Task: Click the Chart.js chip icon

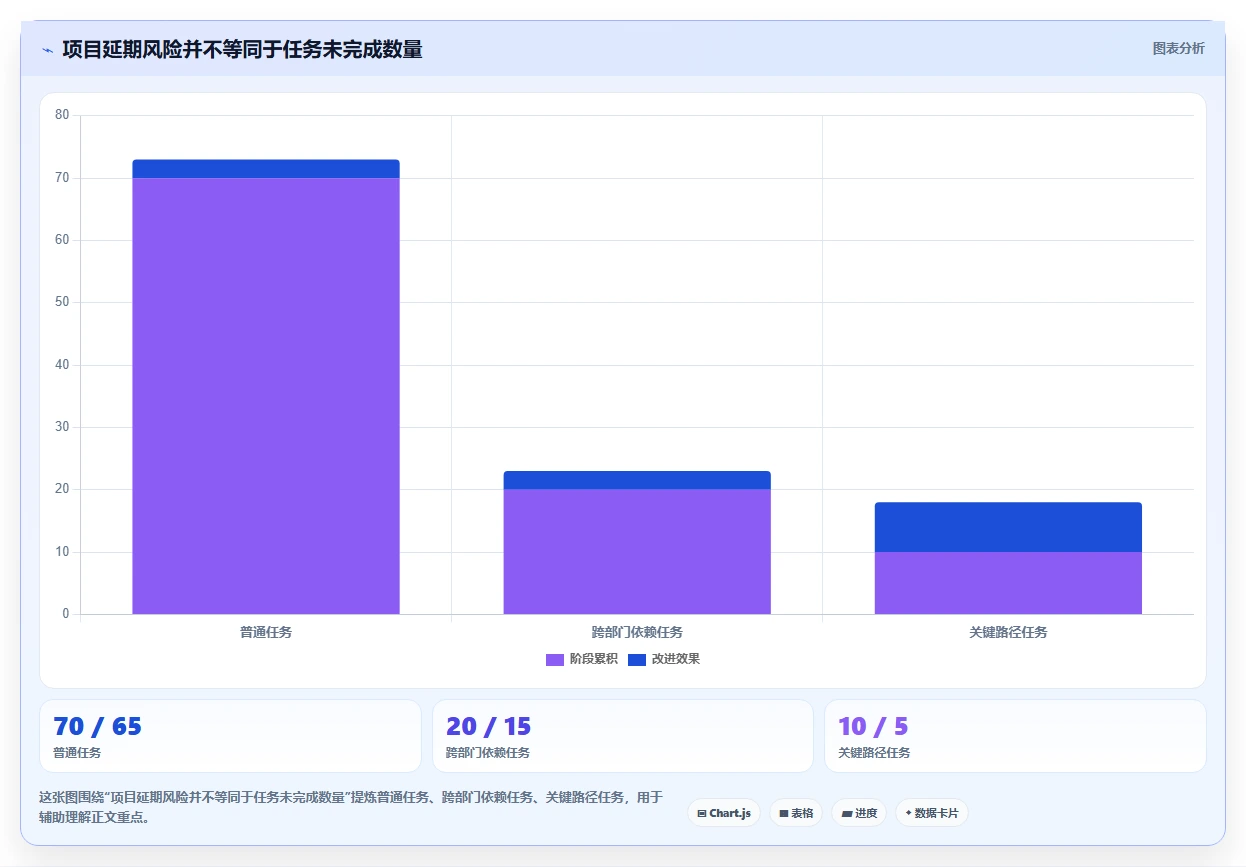Action: point(702,813)
